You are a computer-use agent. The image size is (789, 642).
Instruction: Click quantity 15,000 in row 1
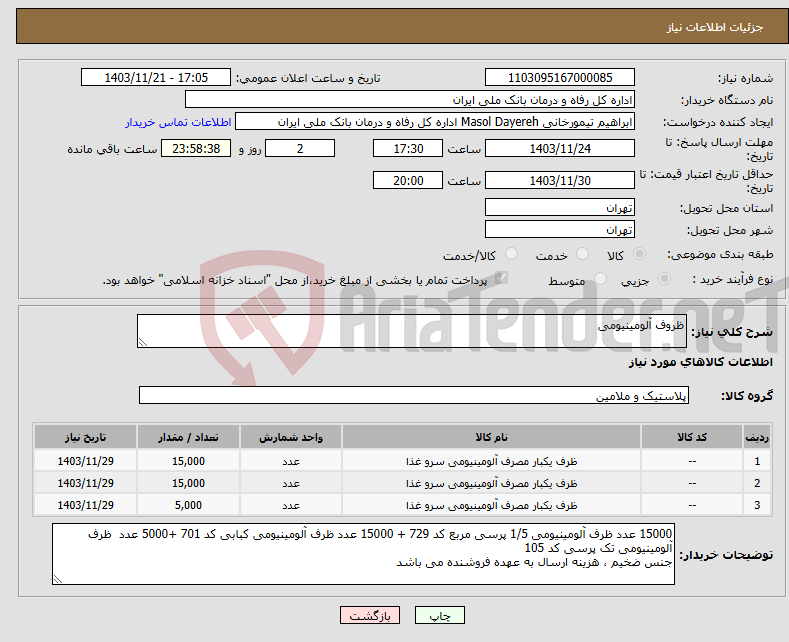pos(188,461)
